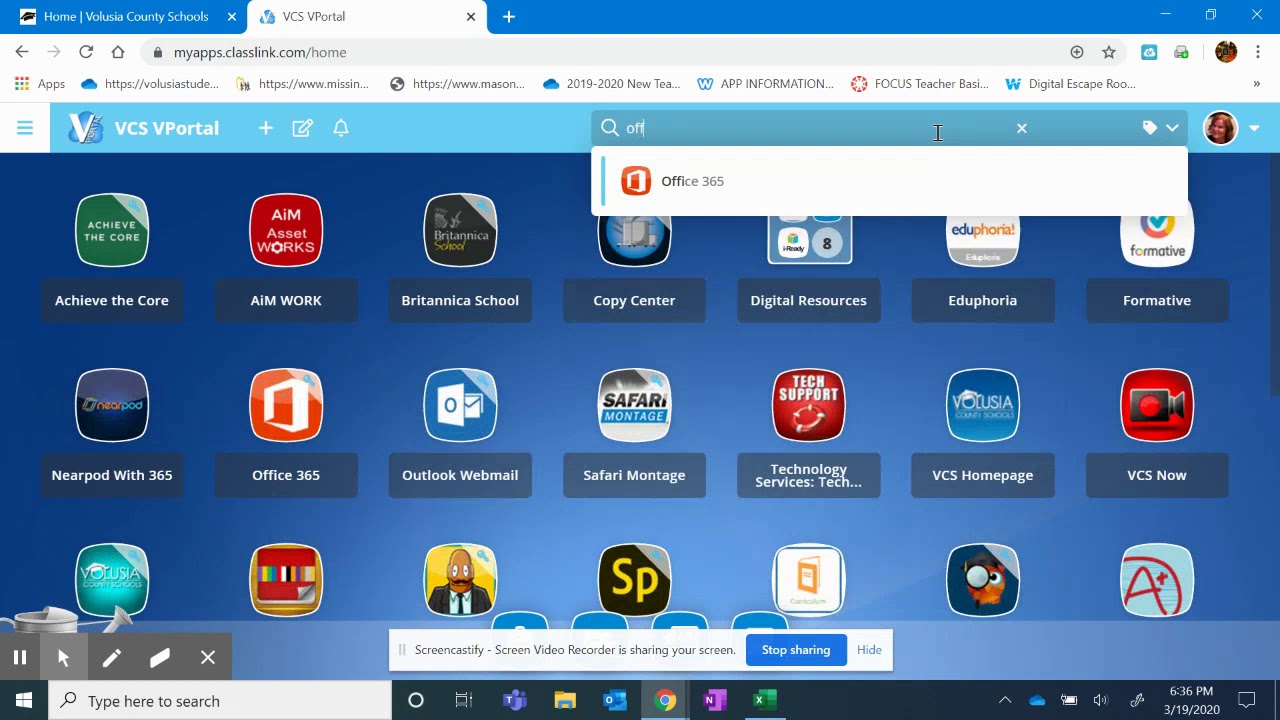Image resolution: width=1280 pixels, height=720 pixels.
Task: Open the APP INFORMATION... bookmark
Action: coord(766,84)
